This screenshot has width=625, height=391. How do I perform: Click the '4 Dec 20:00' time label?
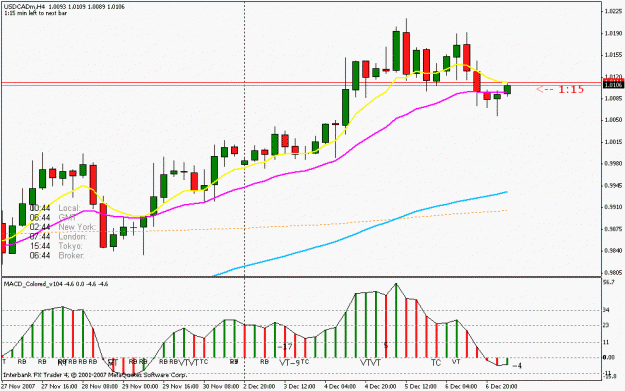point(381,387)
